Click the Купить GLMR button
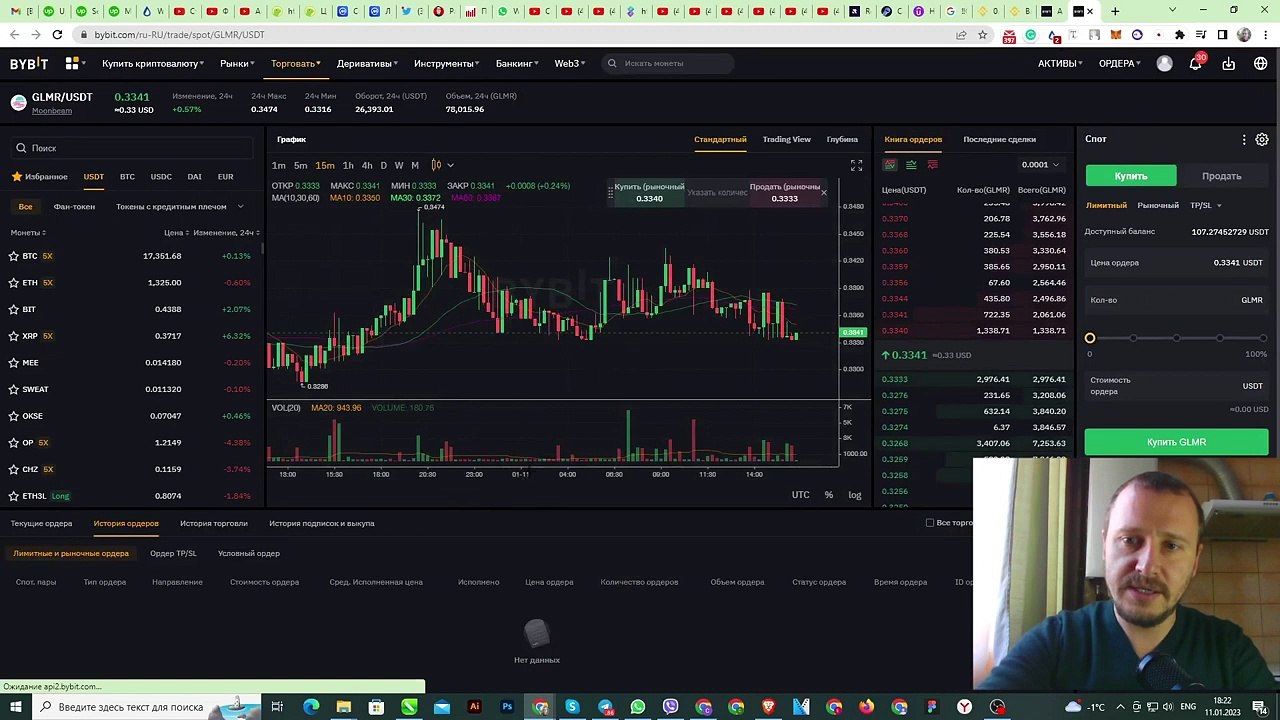1280x720 pixels. (x=1176, y=442)
